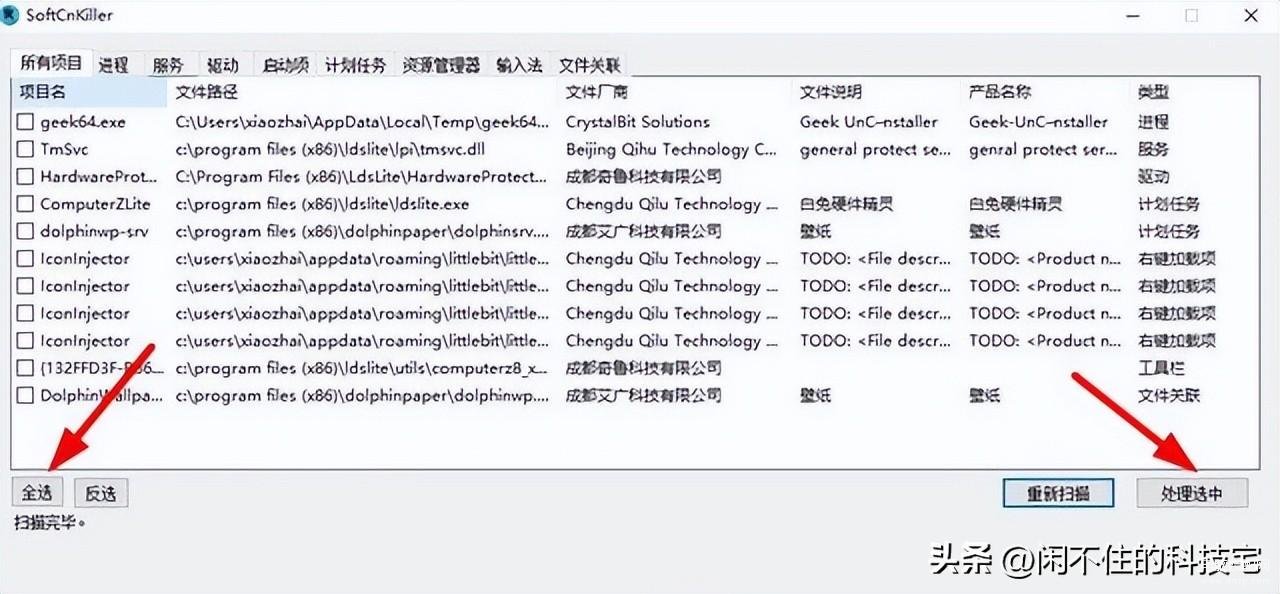1280x594 pixels.
Task: Click the SoftCnKiller app icon in title bar
Action: click(12, 15)
